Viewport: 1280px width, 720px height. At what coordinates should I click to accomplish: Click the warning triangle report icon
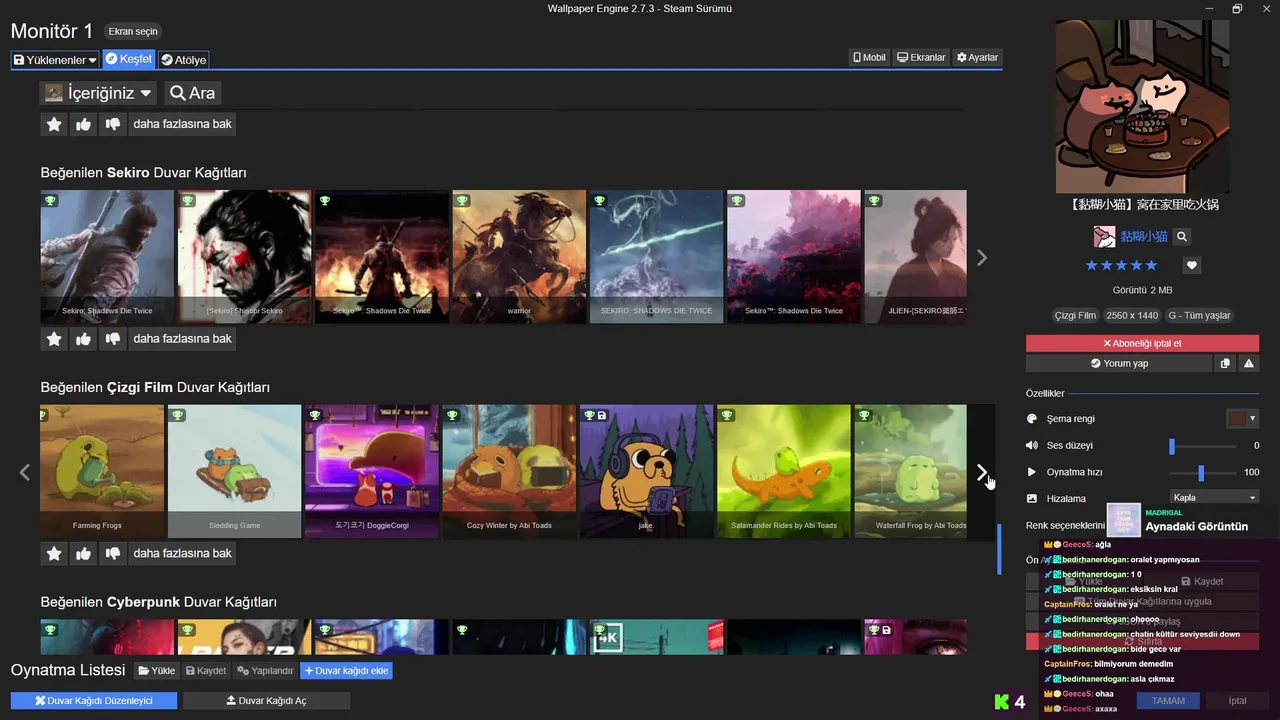(x=1248, y=364)
